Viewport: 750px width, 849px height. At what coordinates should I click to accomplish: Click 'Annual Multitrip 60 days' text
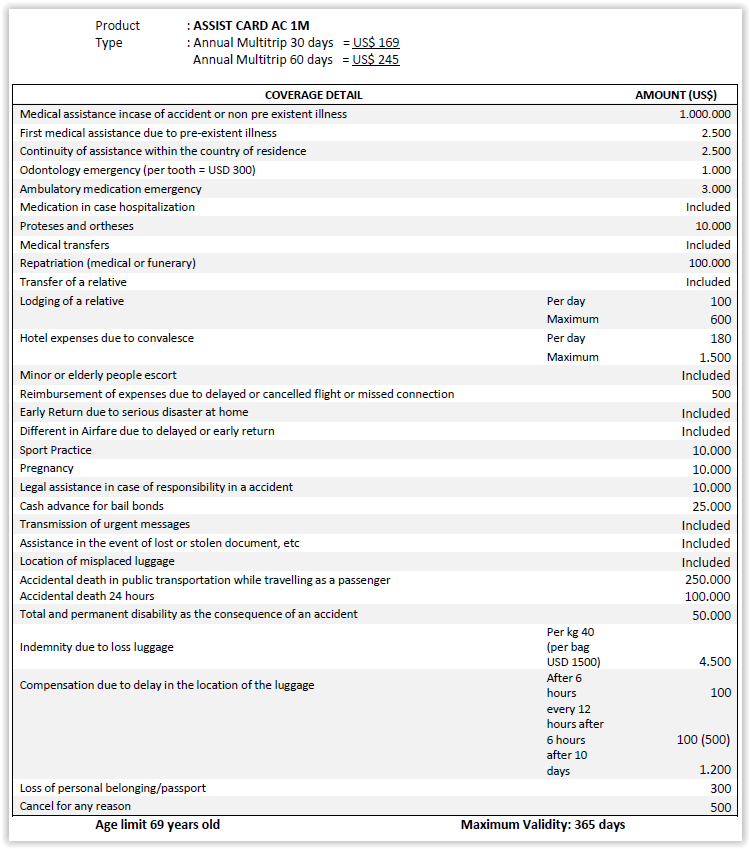(x=263, y=60)
